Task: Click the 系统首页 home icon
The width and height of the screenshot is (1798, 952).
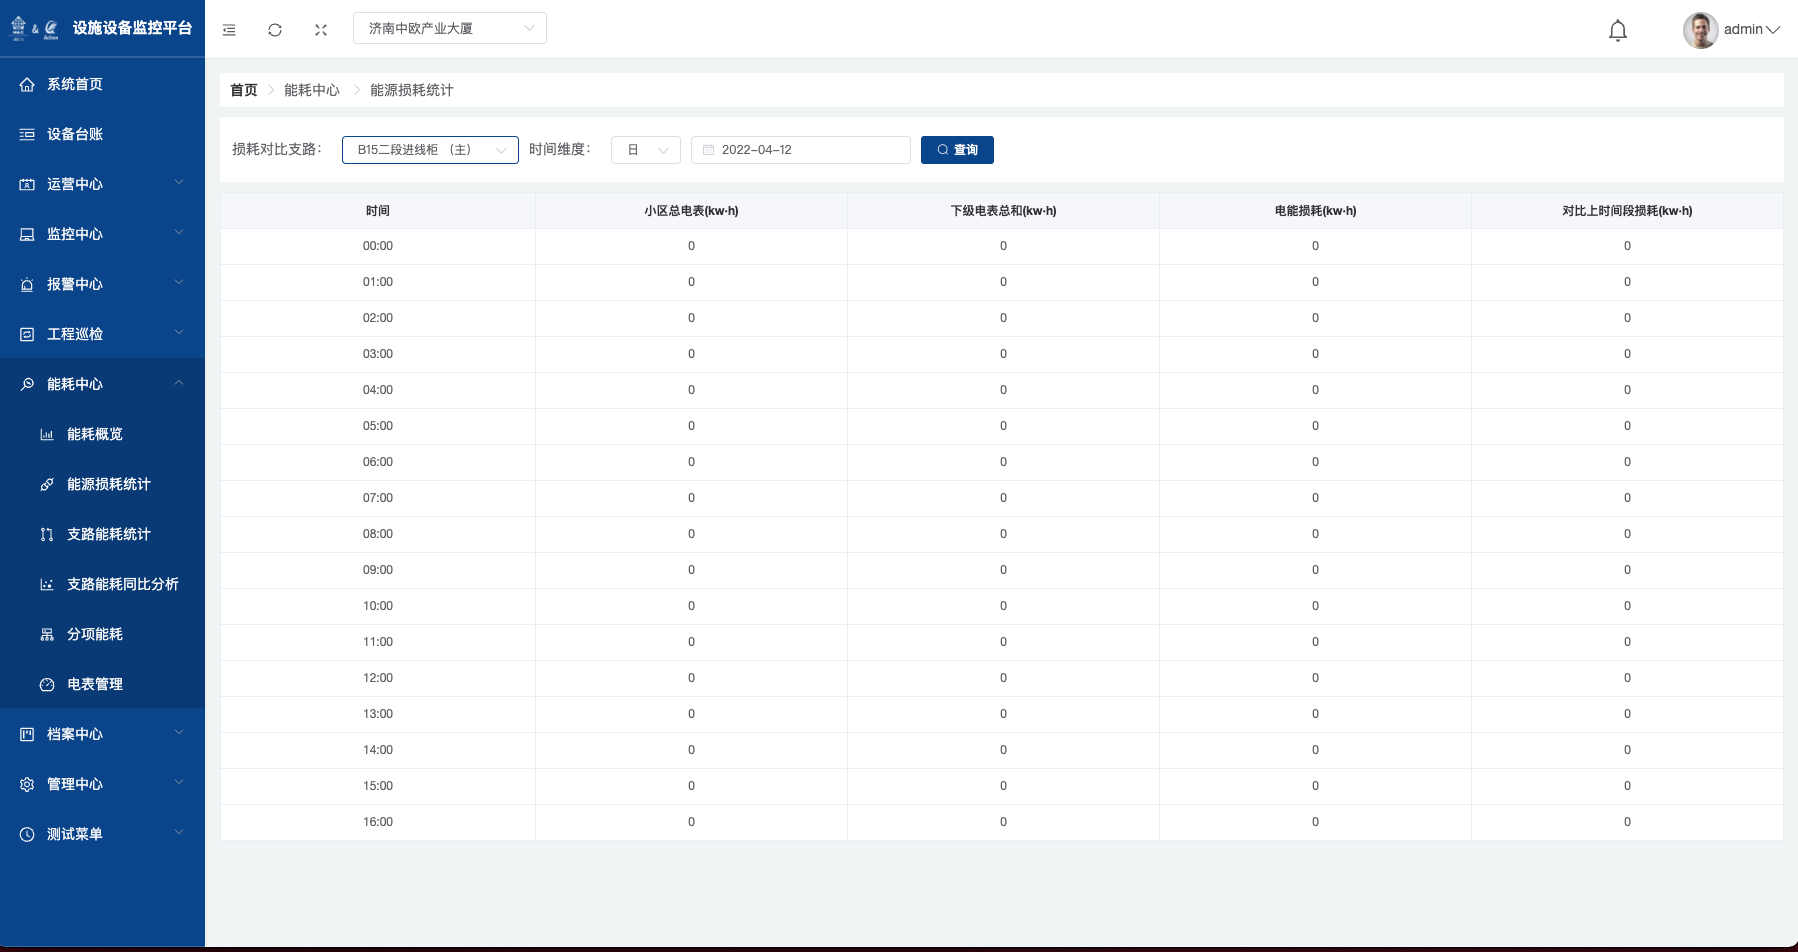Action: point(27,85)
